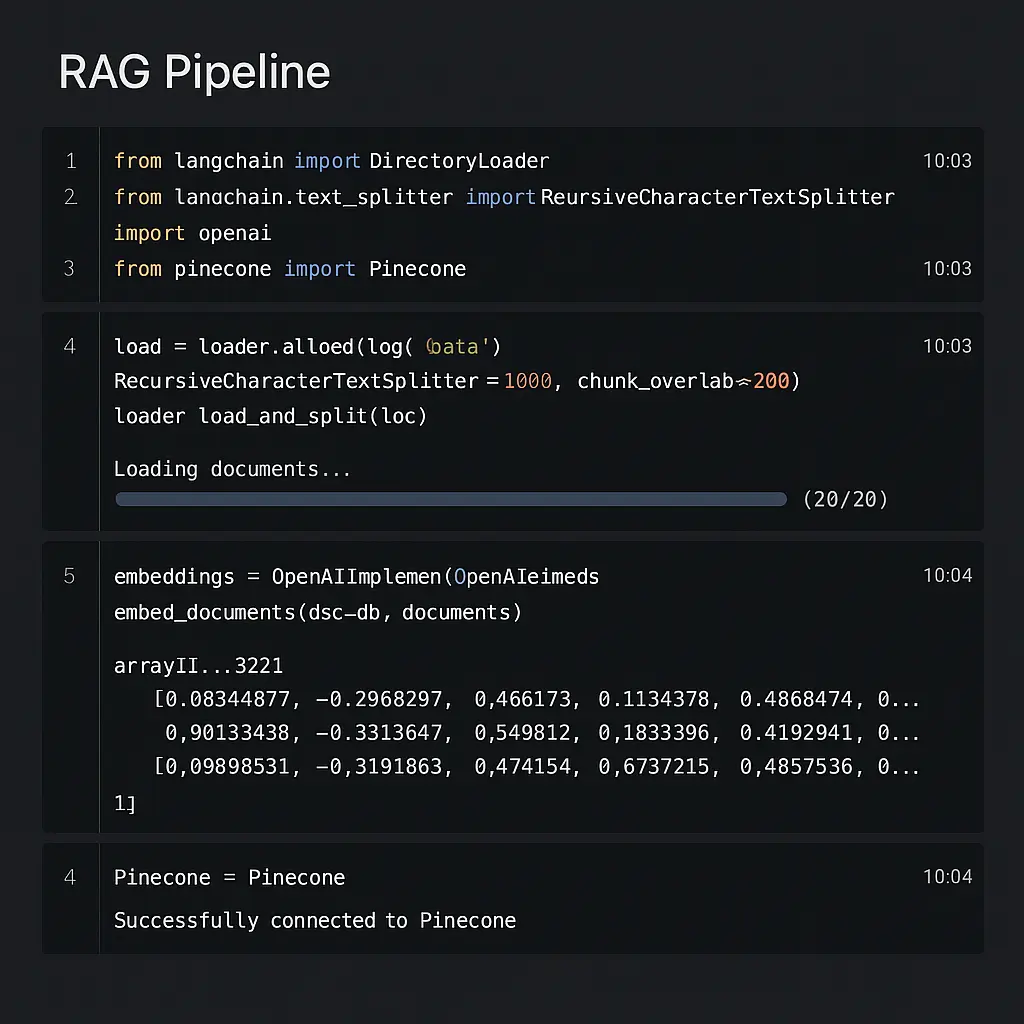
Task: Click the from pinecone import Pinecone line
Action: (x=290, y=269)
